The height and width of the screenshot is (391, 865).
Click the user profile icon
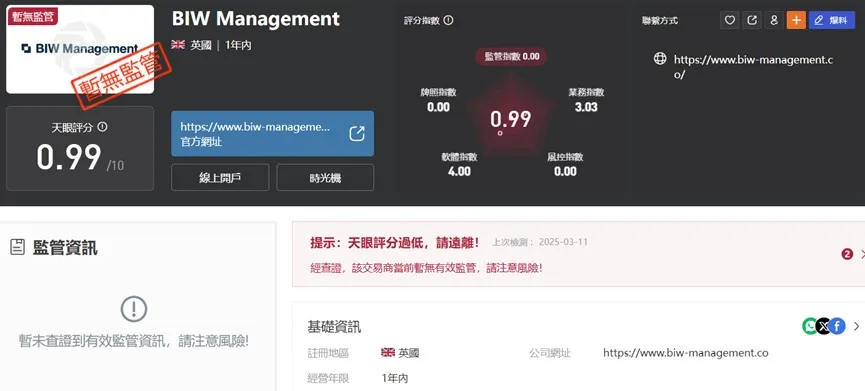774,20
